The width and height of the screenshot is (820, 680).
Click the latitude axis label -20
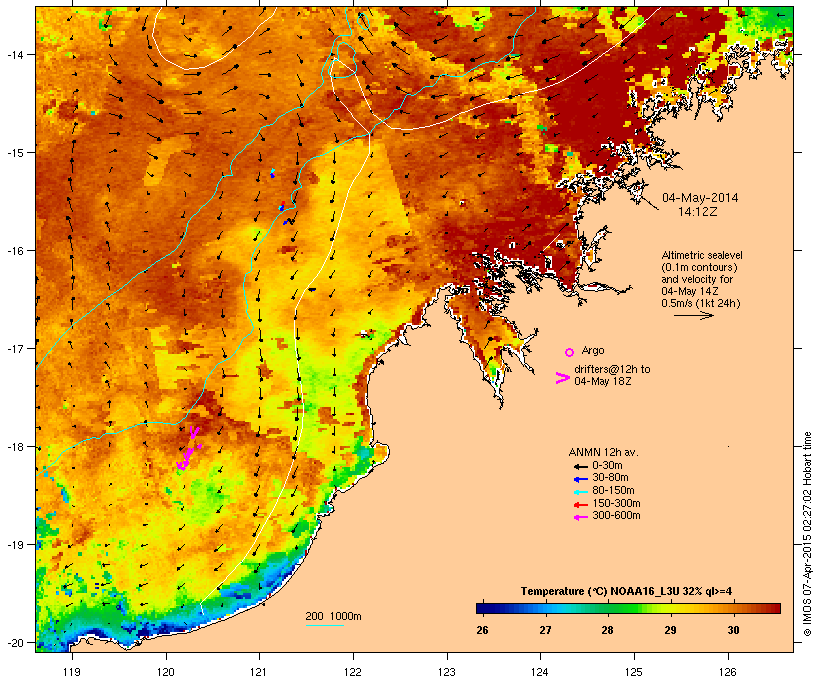pos(14,643)
